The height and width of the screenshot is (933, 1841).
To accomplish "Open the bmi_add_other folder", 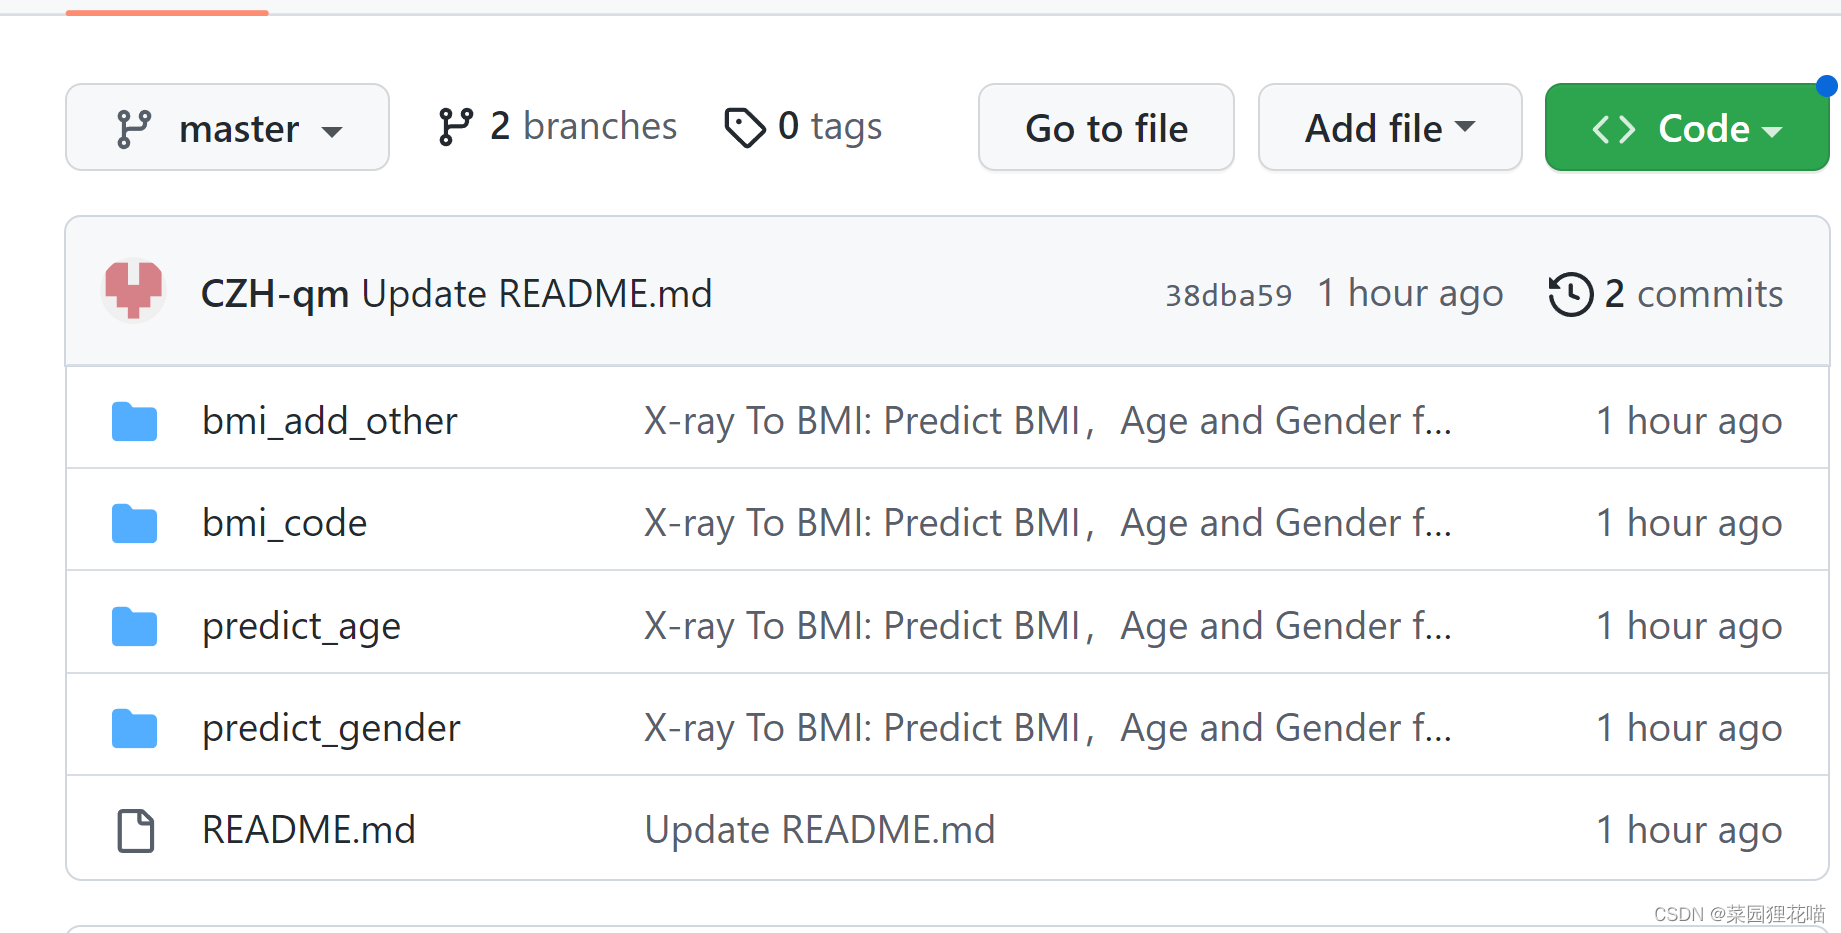I will (330, 421).
